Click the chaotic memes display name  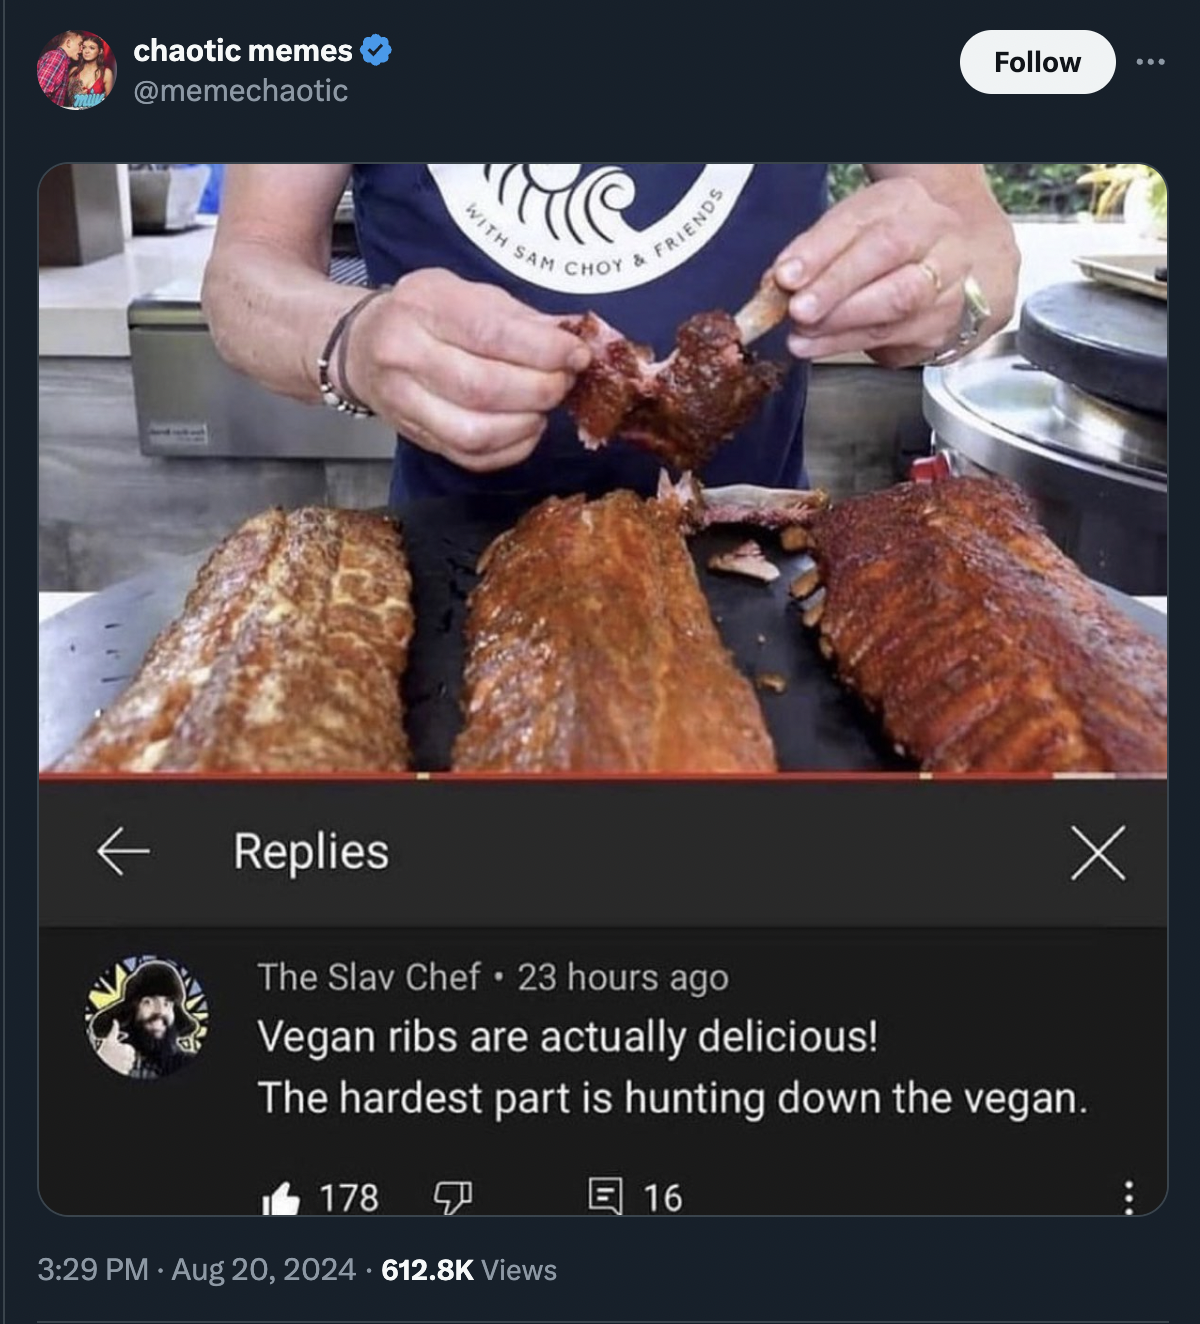pyautogui.click(x=243, y=50)
